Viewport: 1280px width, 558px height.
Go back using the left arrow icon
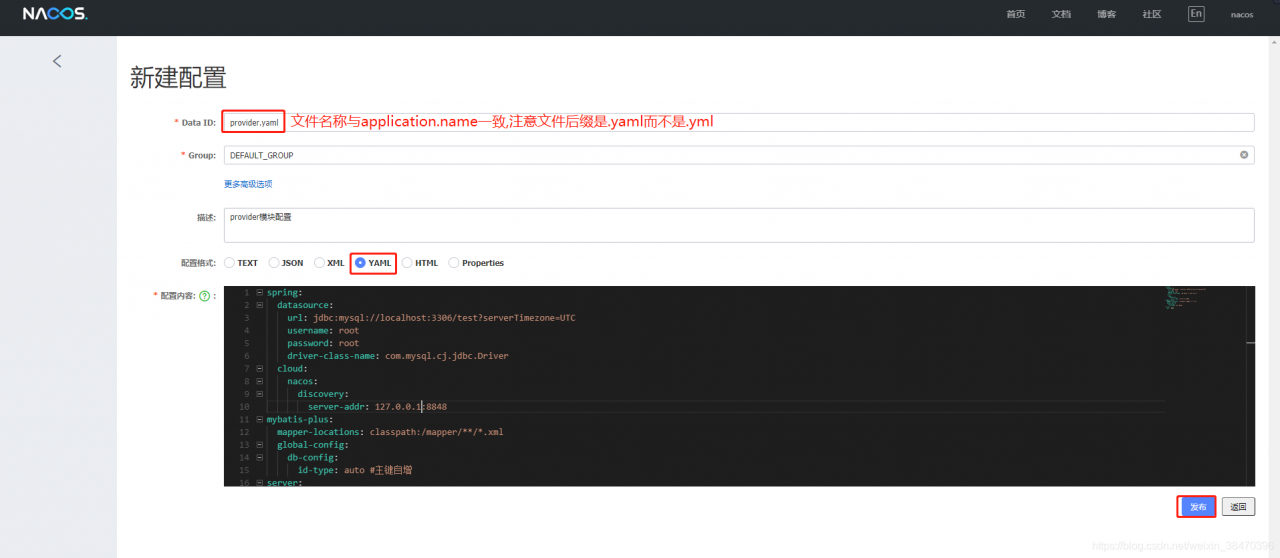coord(57,61)
